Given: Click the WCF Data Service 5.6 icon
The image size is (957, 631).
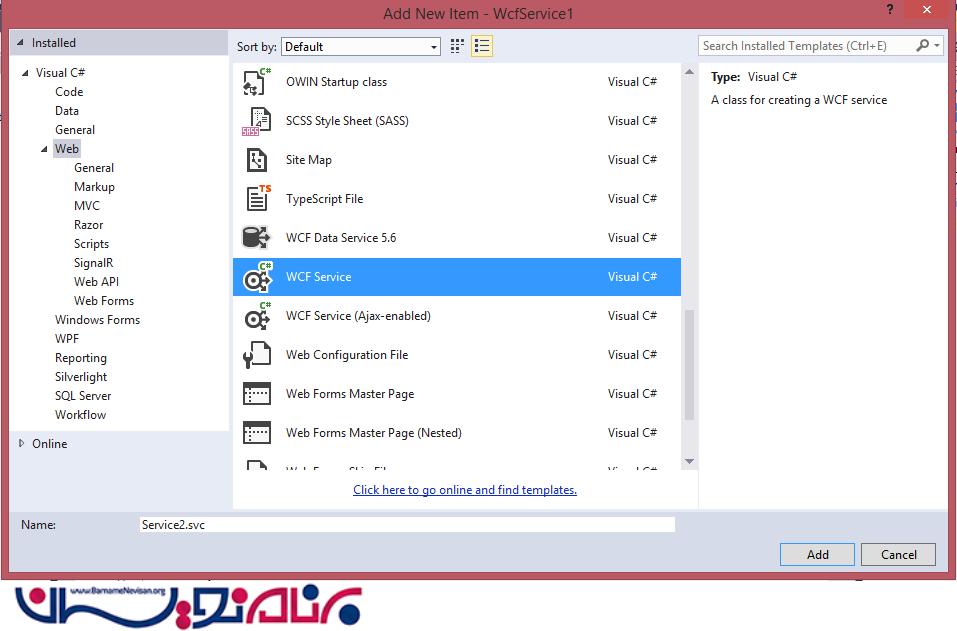Looking at the screenshot, I should coord(257,238).
